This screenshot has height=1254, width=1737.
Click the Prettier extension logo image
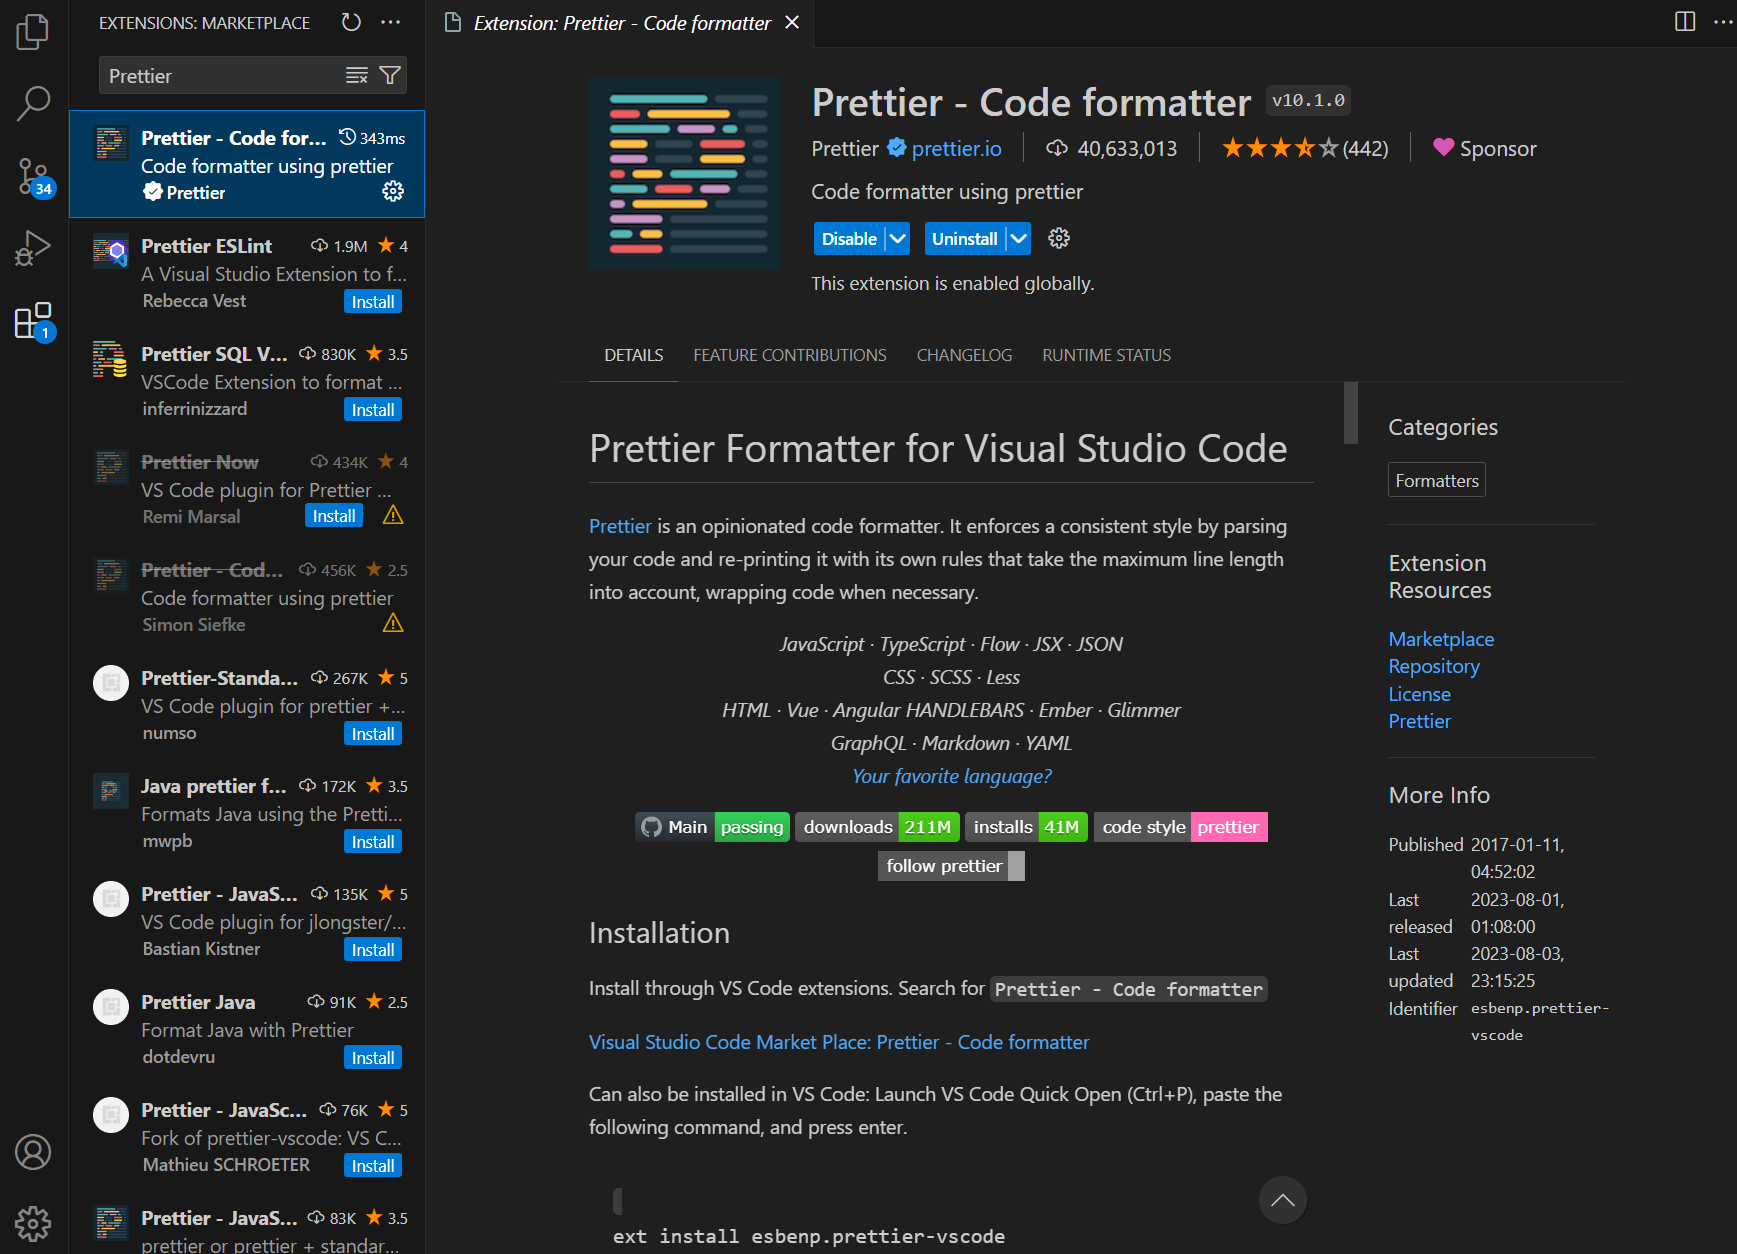[x=685, y=174]
